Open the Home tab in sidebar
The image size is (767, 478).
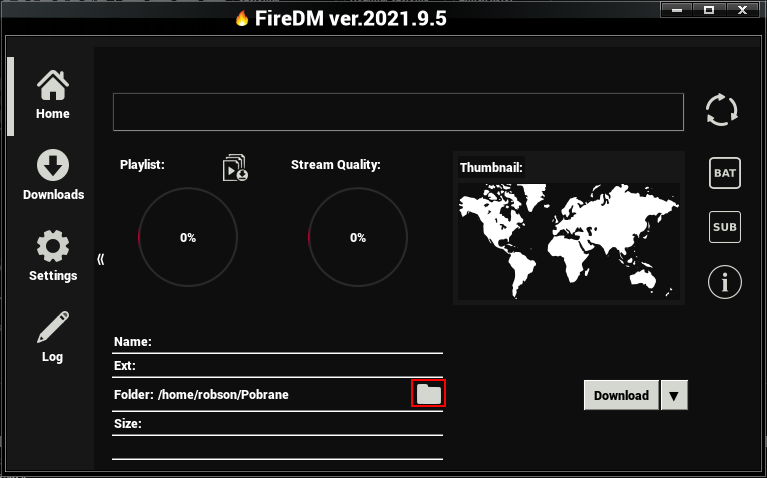(x=52, y=95)
